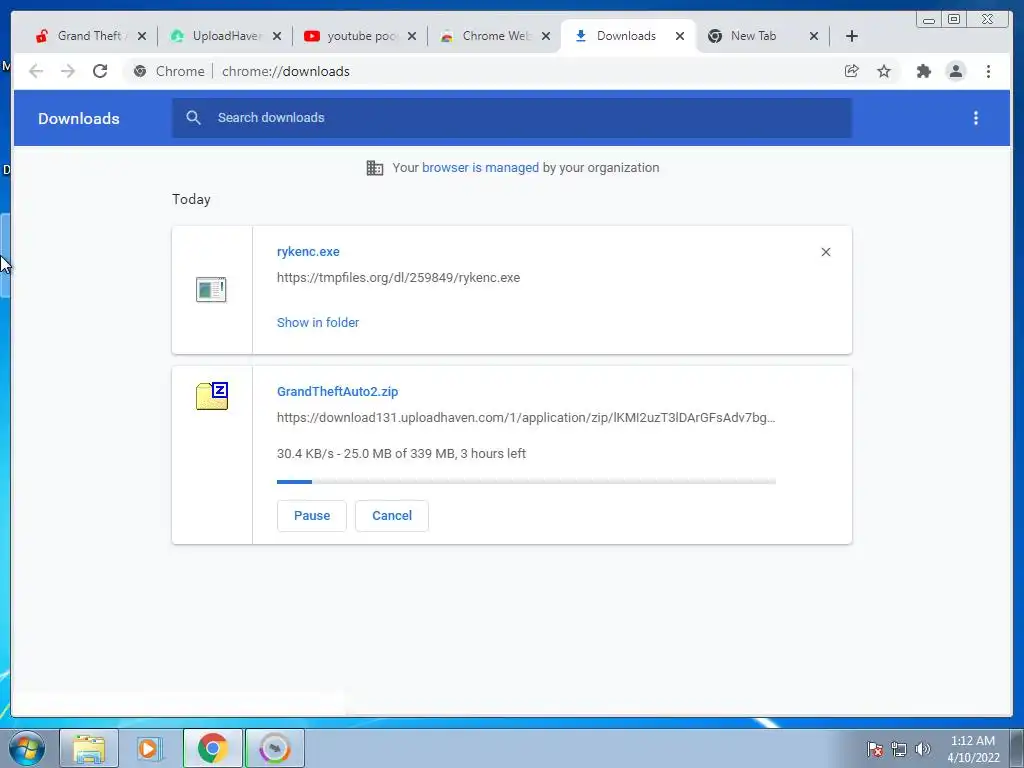
Task: Open the volume speaker tray icon
Action: 922,749
